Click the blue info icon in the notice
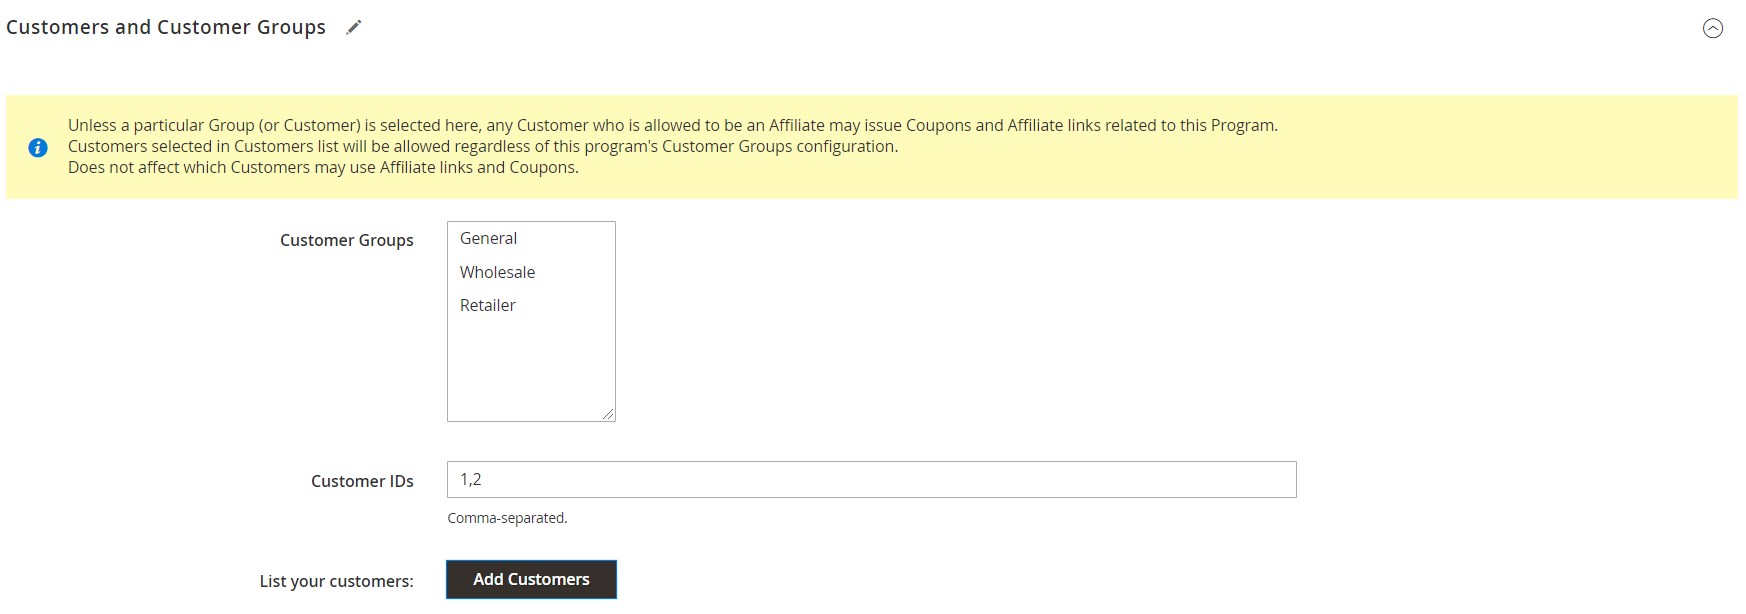The height and width of the screenshot is (614, 1746). [38, 148]
